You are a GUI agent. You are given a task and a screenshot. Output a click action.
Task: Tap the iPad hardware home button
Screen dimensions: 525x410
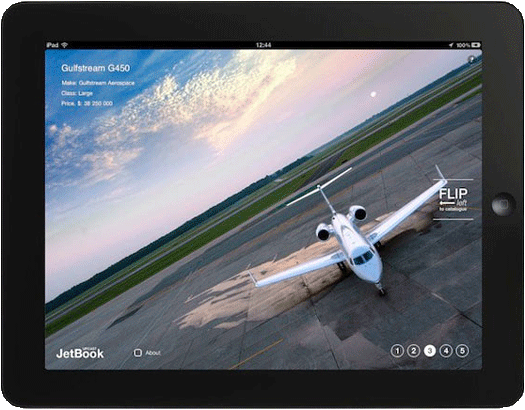[503, 204]
